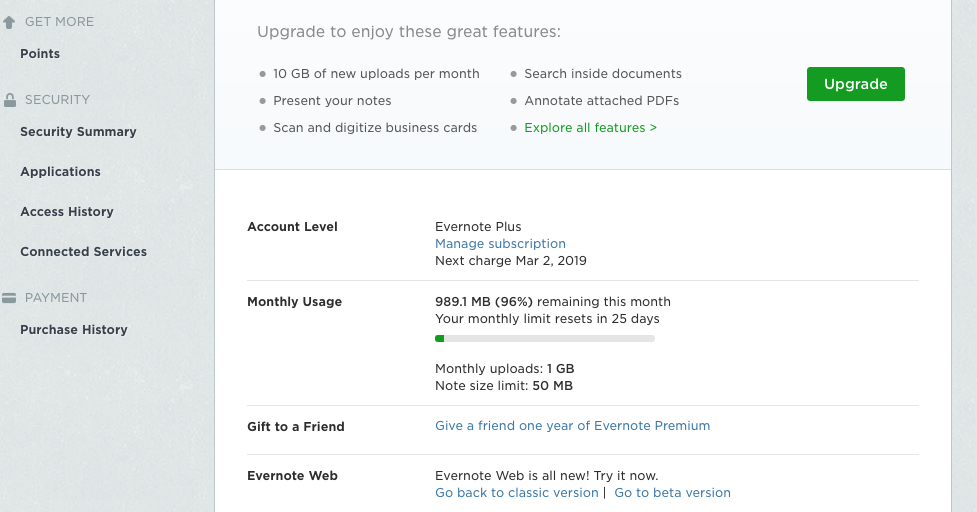977x512 pixels.
Task: Go back to classic version
Action: pos(516,493)
